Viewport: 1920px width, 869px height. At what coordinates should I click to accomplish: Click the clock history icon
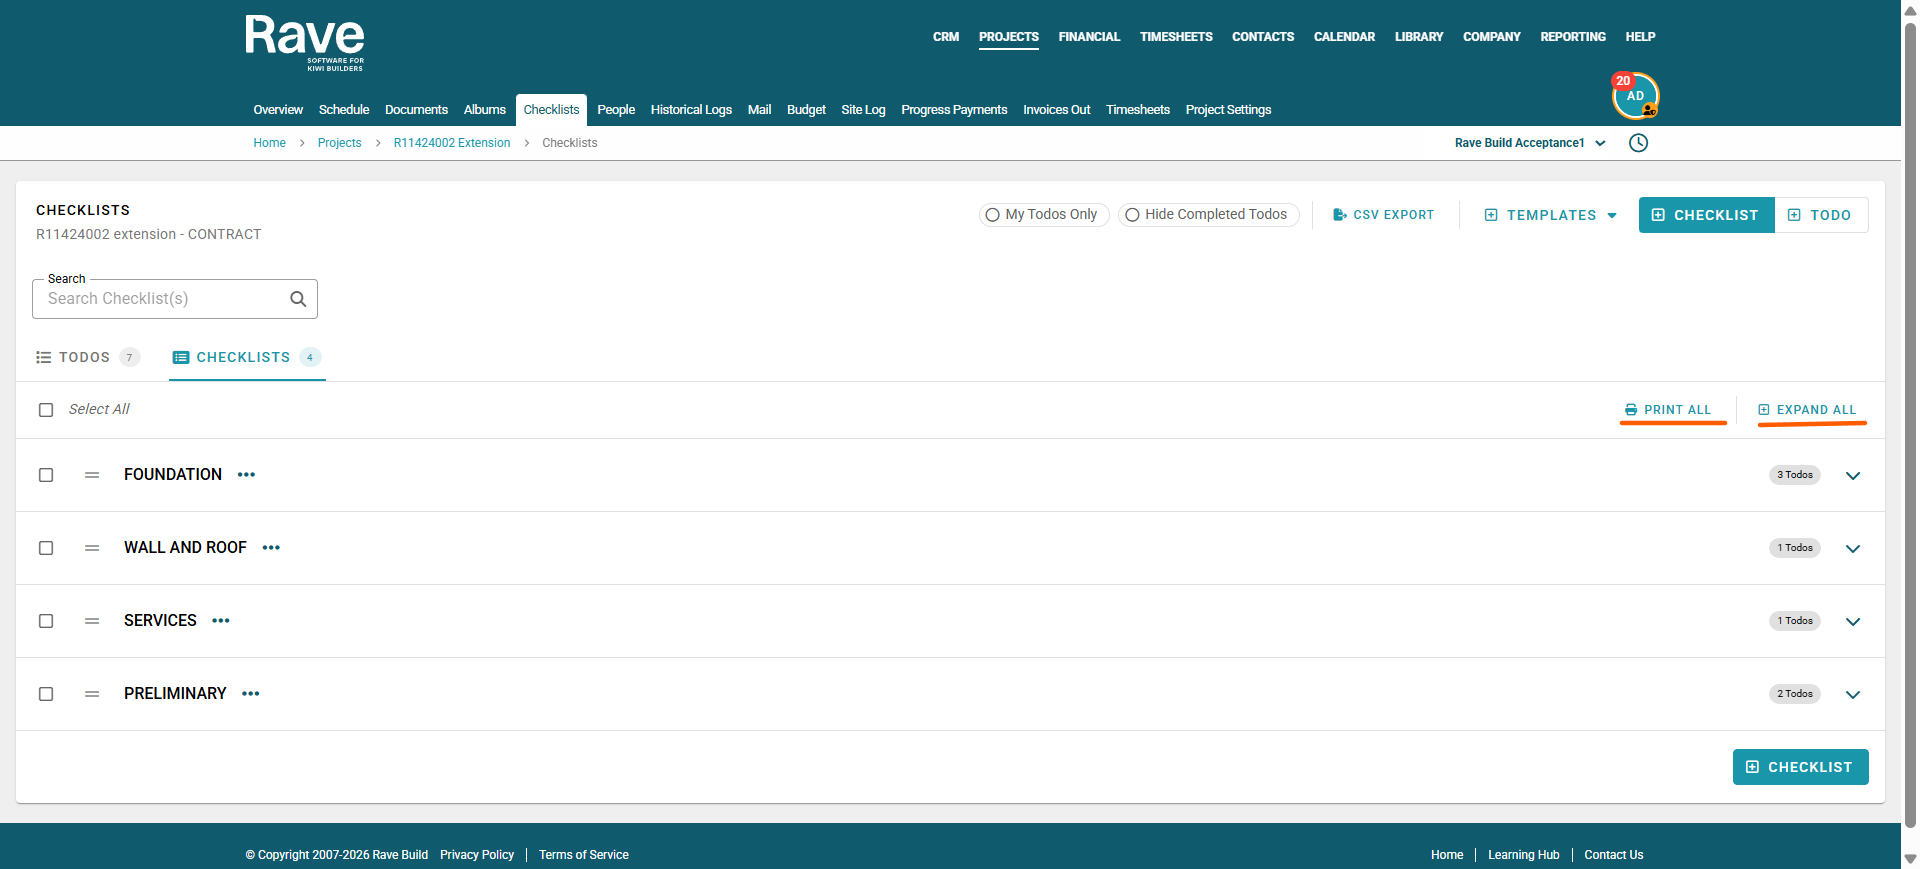pos(1638,143)
